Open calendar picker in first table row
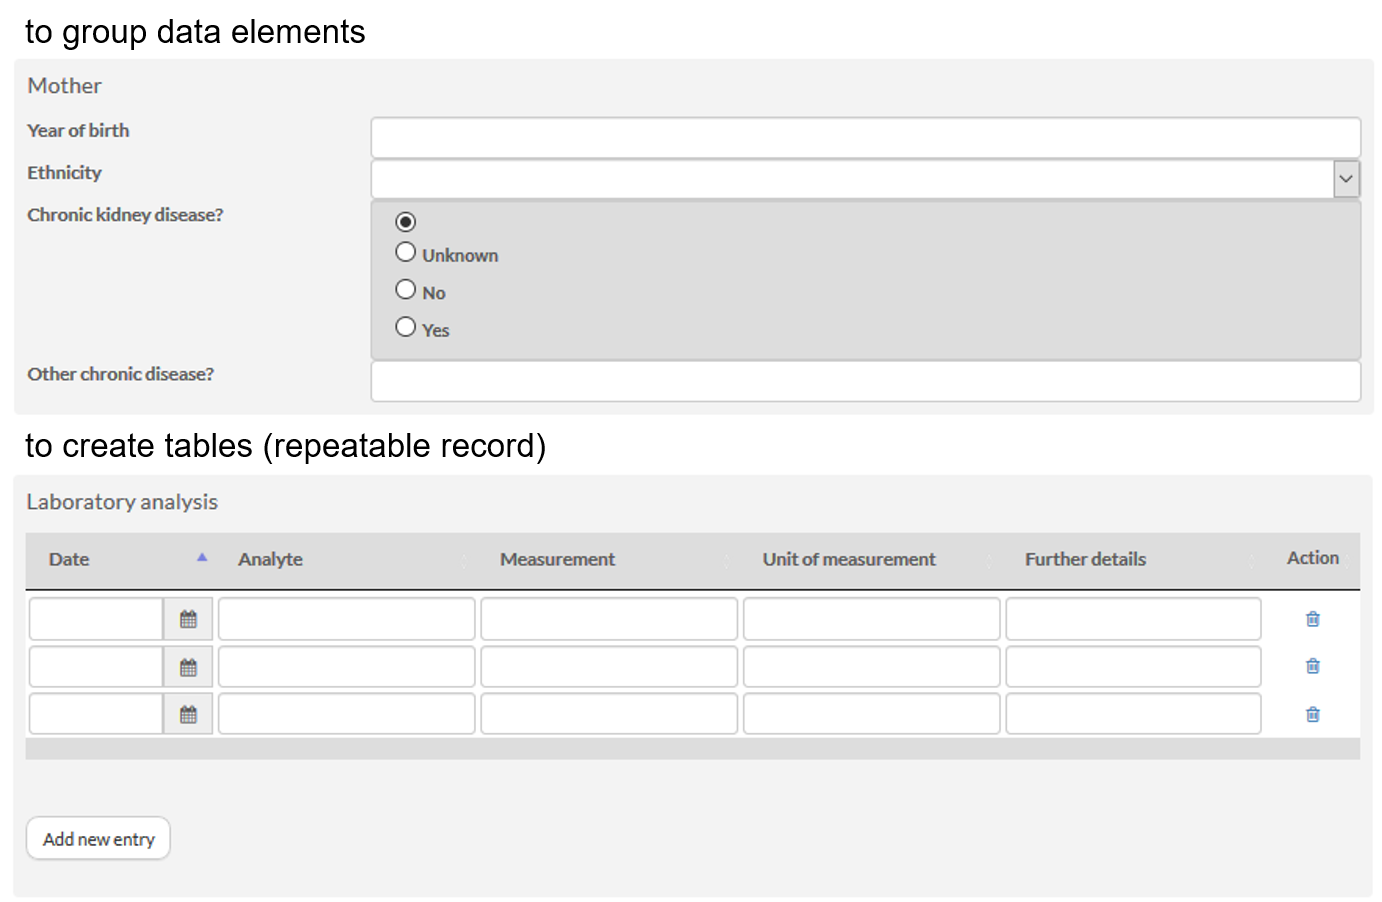The height and width of the screenshot is (902, 1382). (188, 619)
